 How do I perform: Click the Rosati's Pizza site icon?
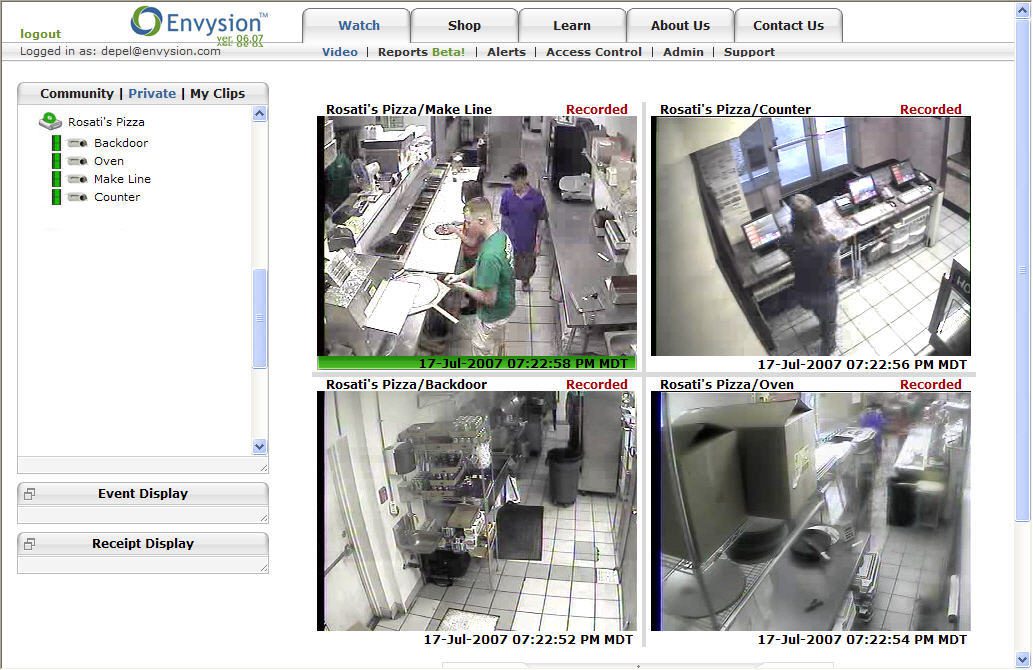pyautogui.click(x=51, y=121)
